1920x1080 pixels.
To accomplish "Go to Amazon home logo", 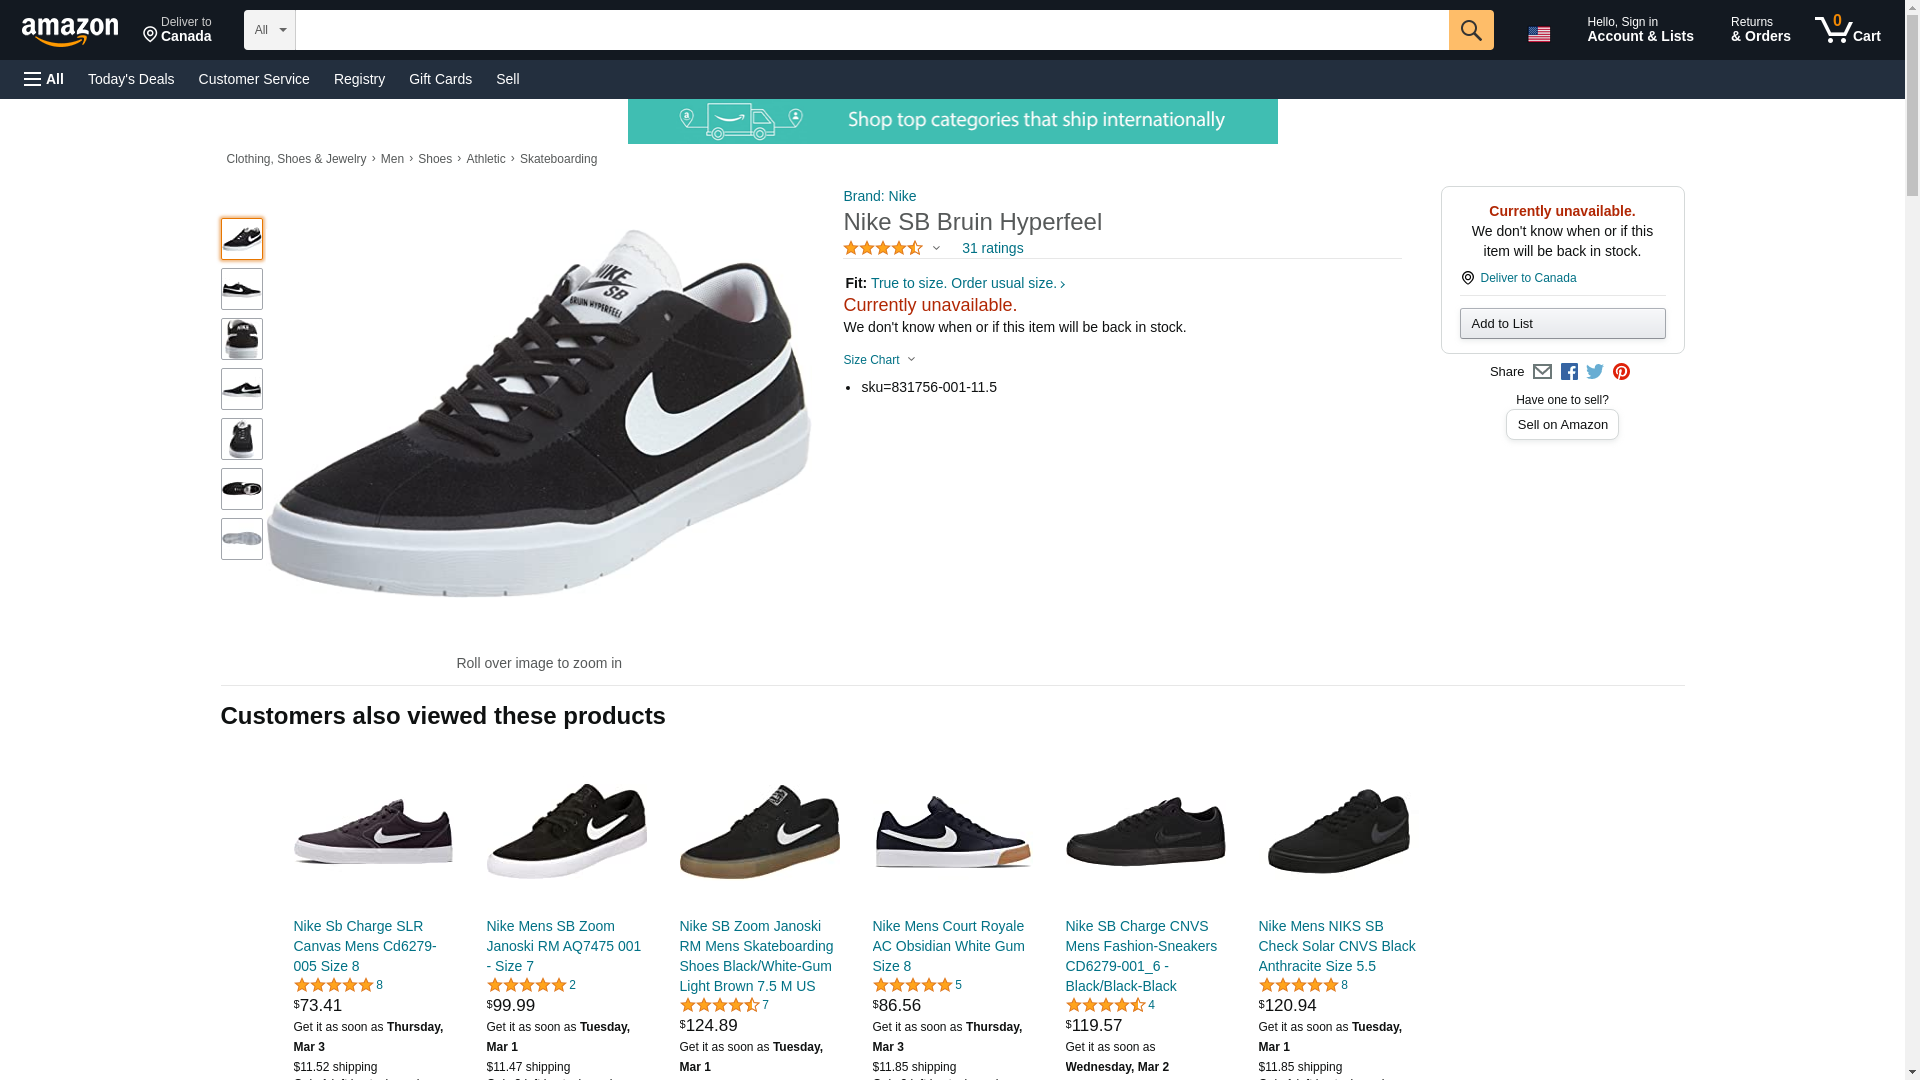I will (x=70, y=32).
